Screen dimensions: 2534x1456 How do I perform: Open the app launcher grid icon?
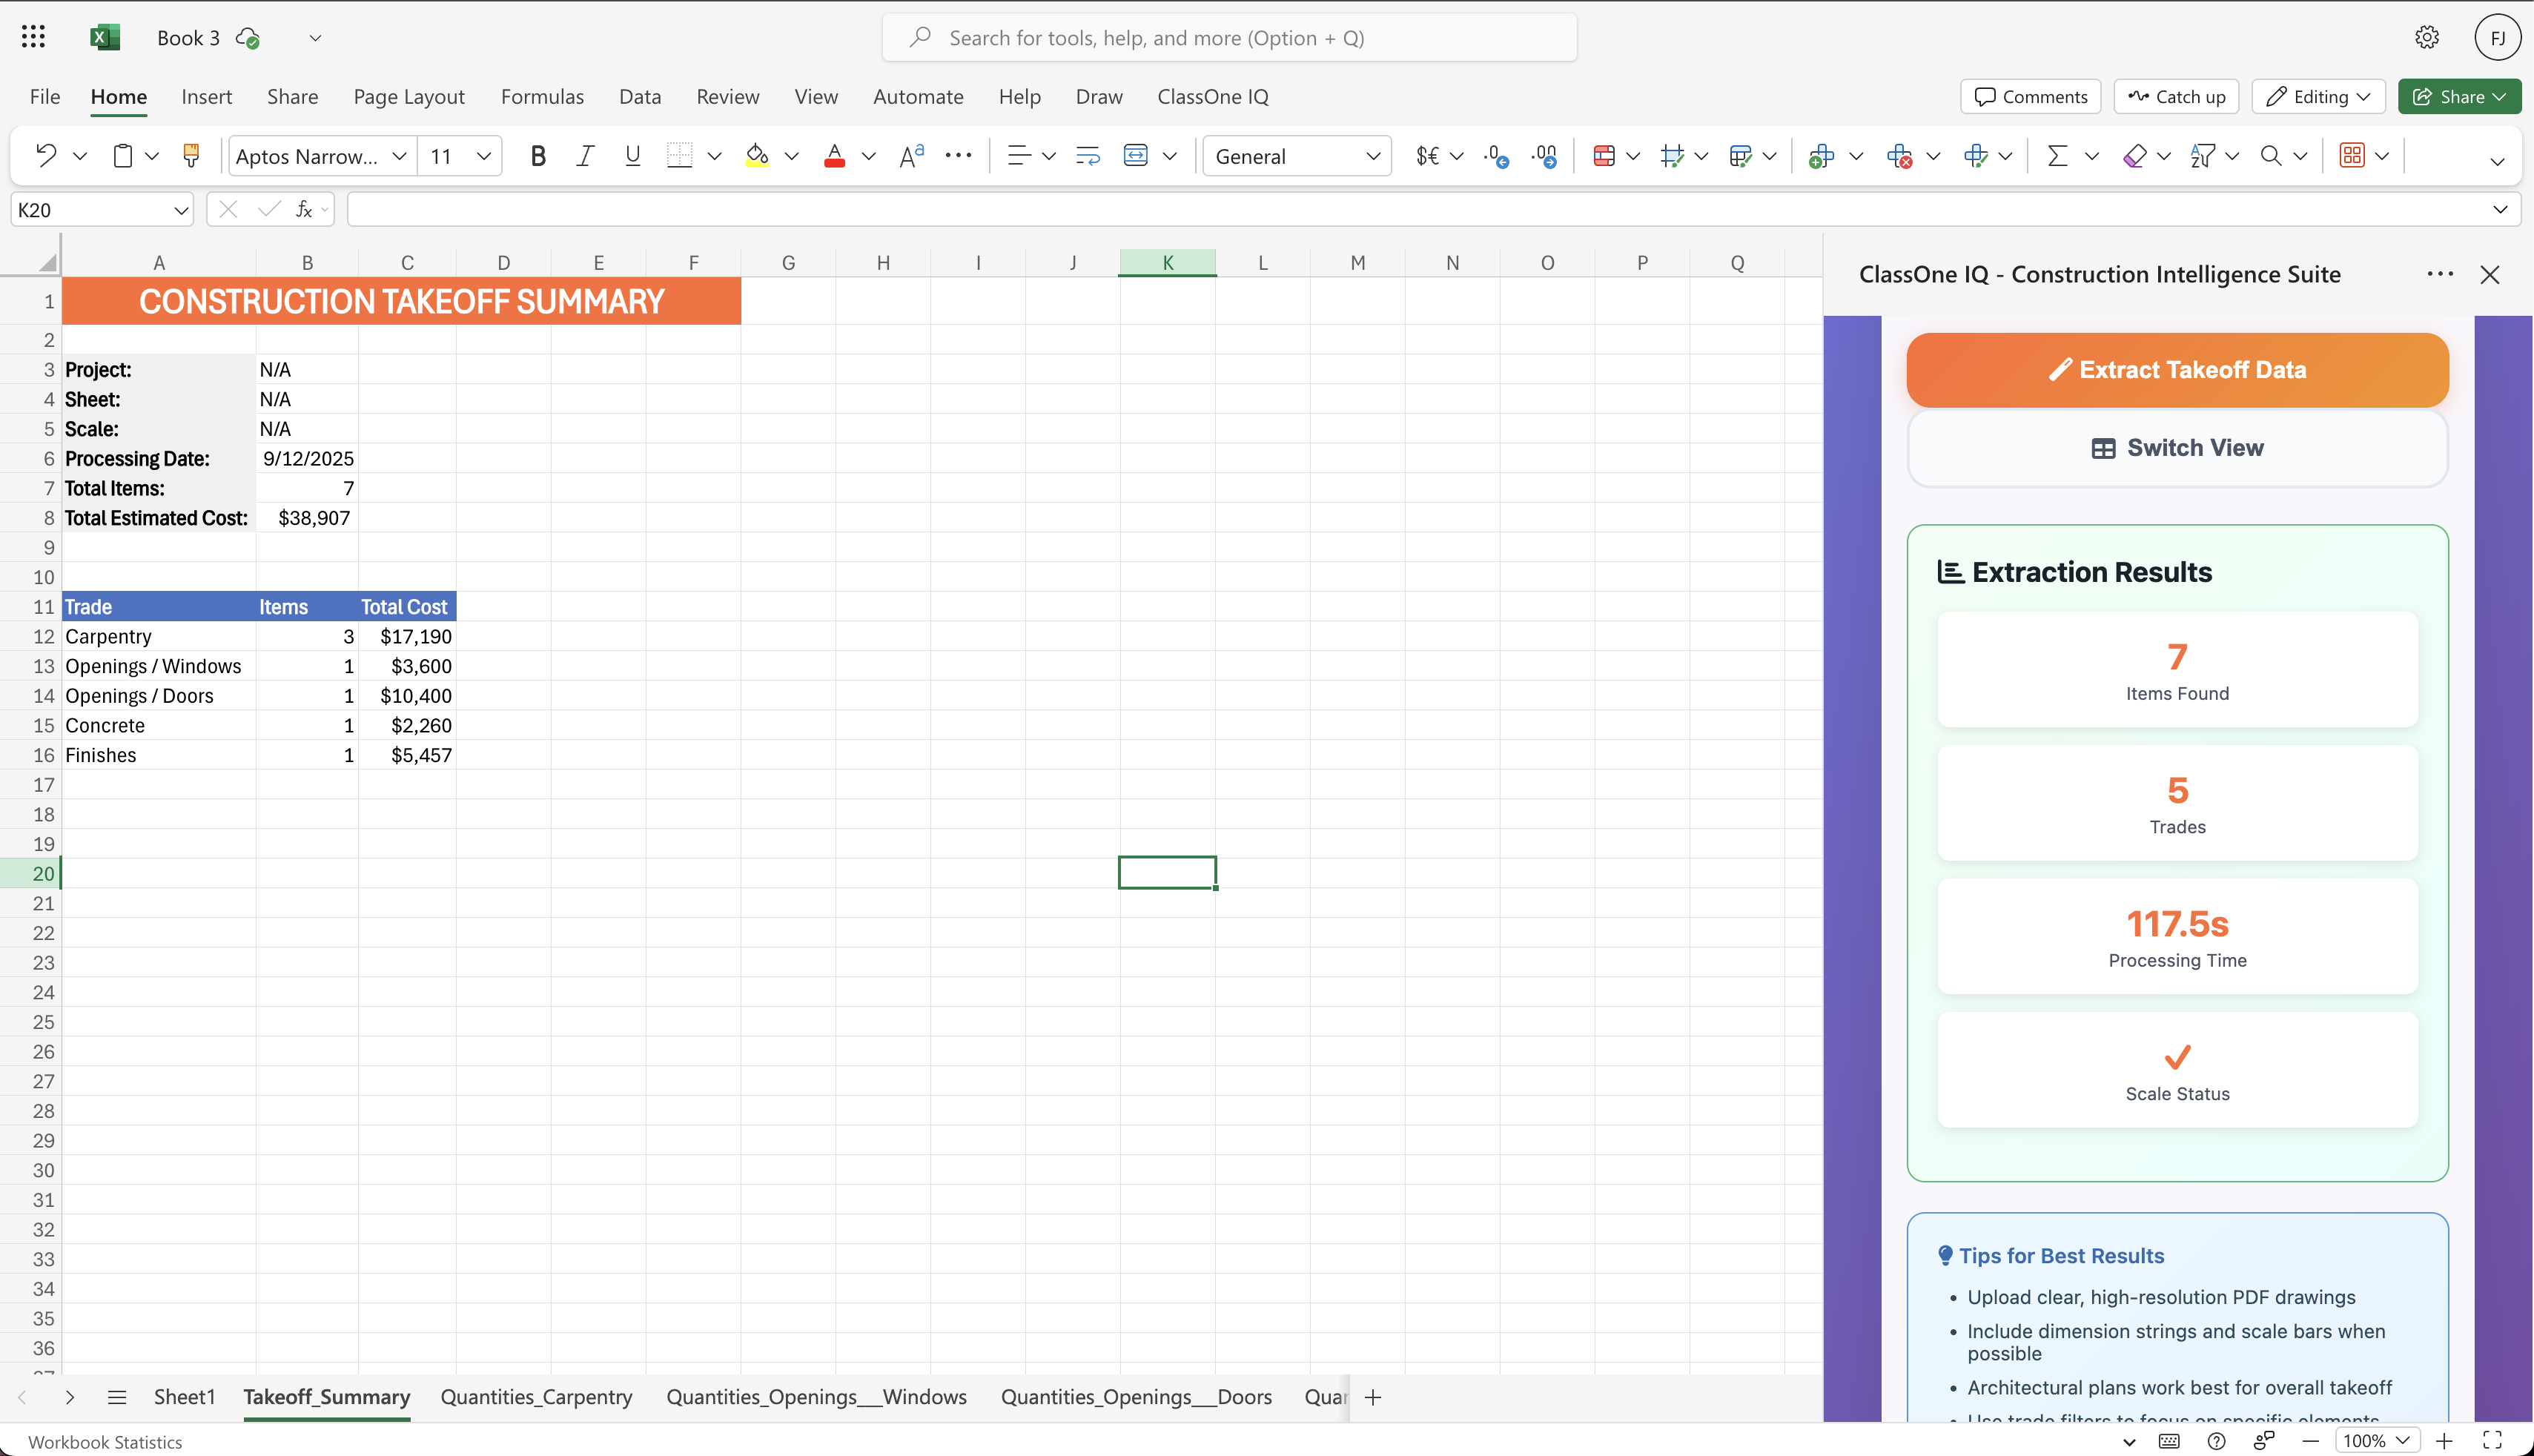click(33, 38)
